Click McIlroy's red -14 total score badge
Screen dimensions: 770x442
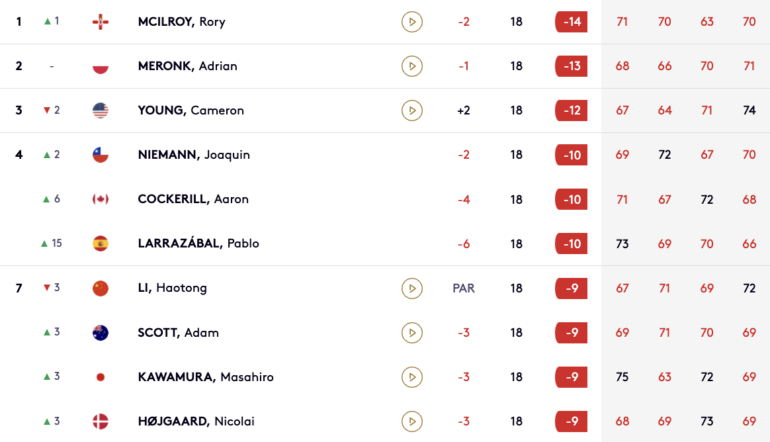point(572,22)
